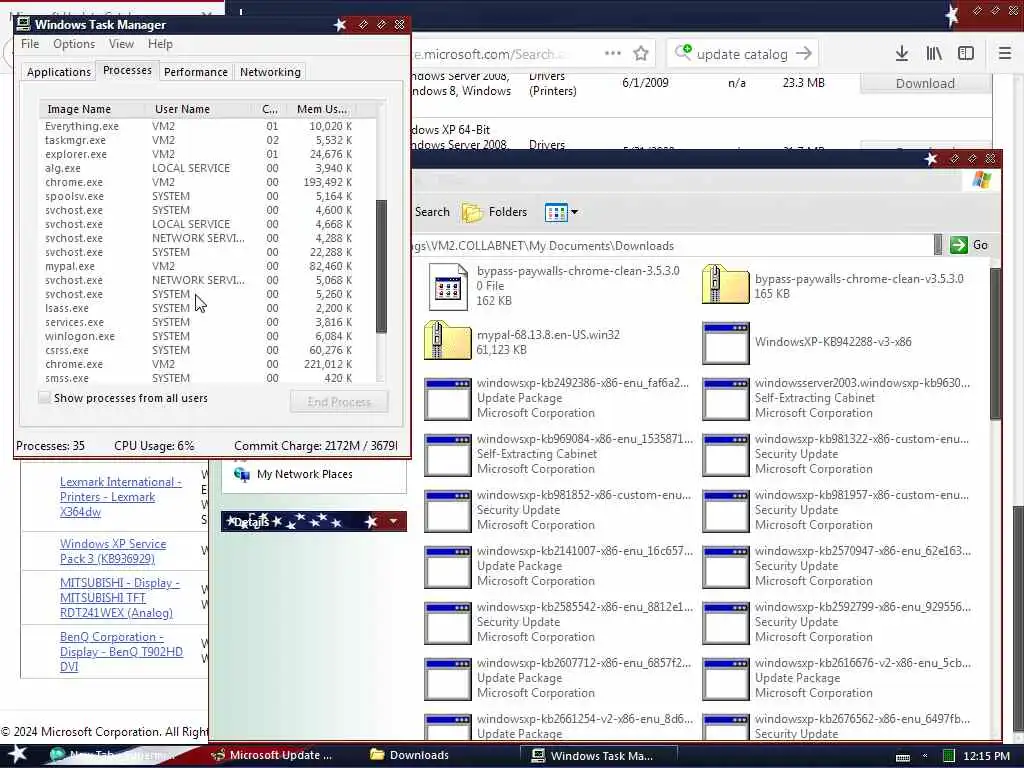Click the search go arrow in browser

[x=804, y=54]
